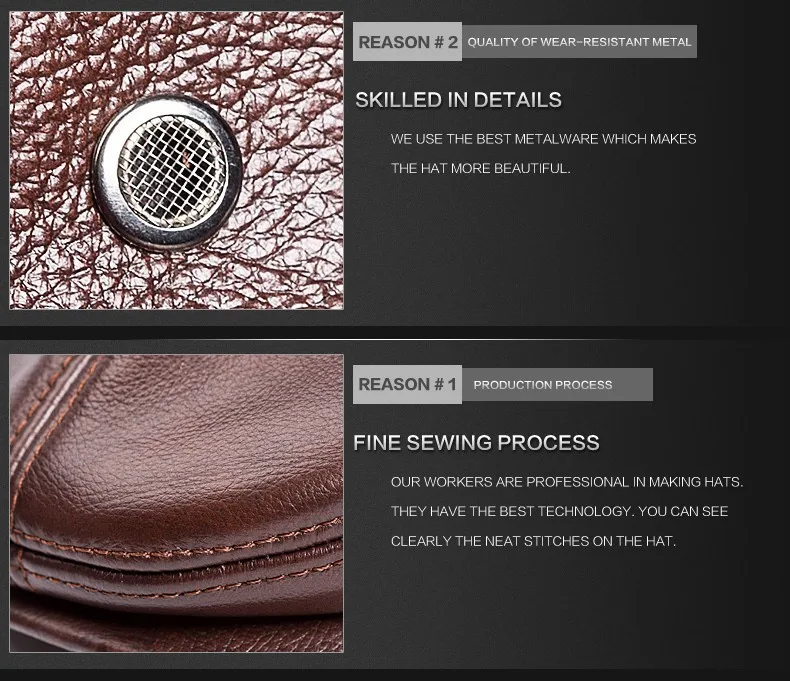Click the PRODUCTION PROCESS banner

(557, 385)
